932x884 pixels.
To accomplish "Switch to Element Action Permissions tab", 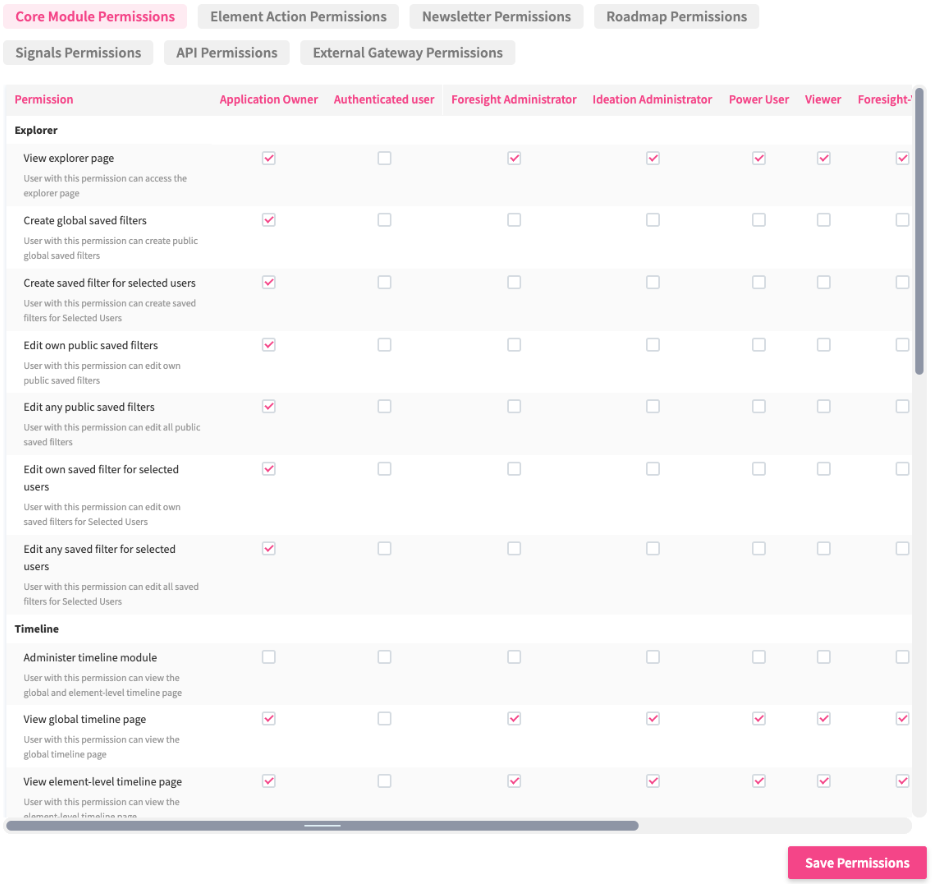I will (x=298, y=17).
